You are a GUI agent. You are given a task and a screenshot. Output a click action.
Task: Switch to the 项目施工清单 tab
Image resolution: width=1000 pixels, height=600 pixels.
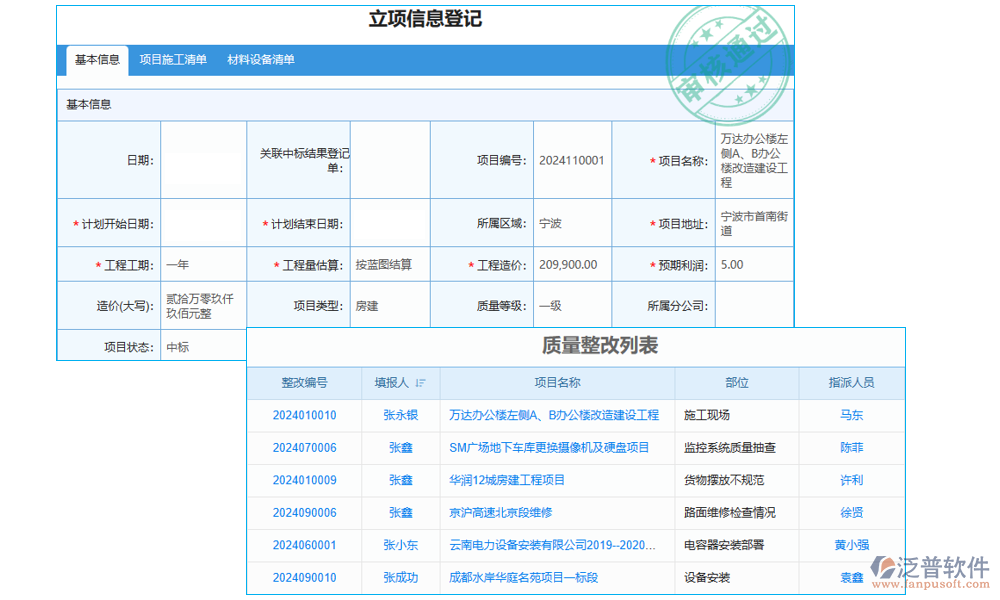tap(174, 60)
